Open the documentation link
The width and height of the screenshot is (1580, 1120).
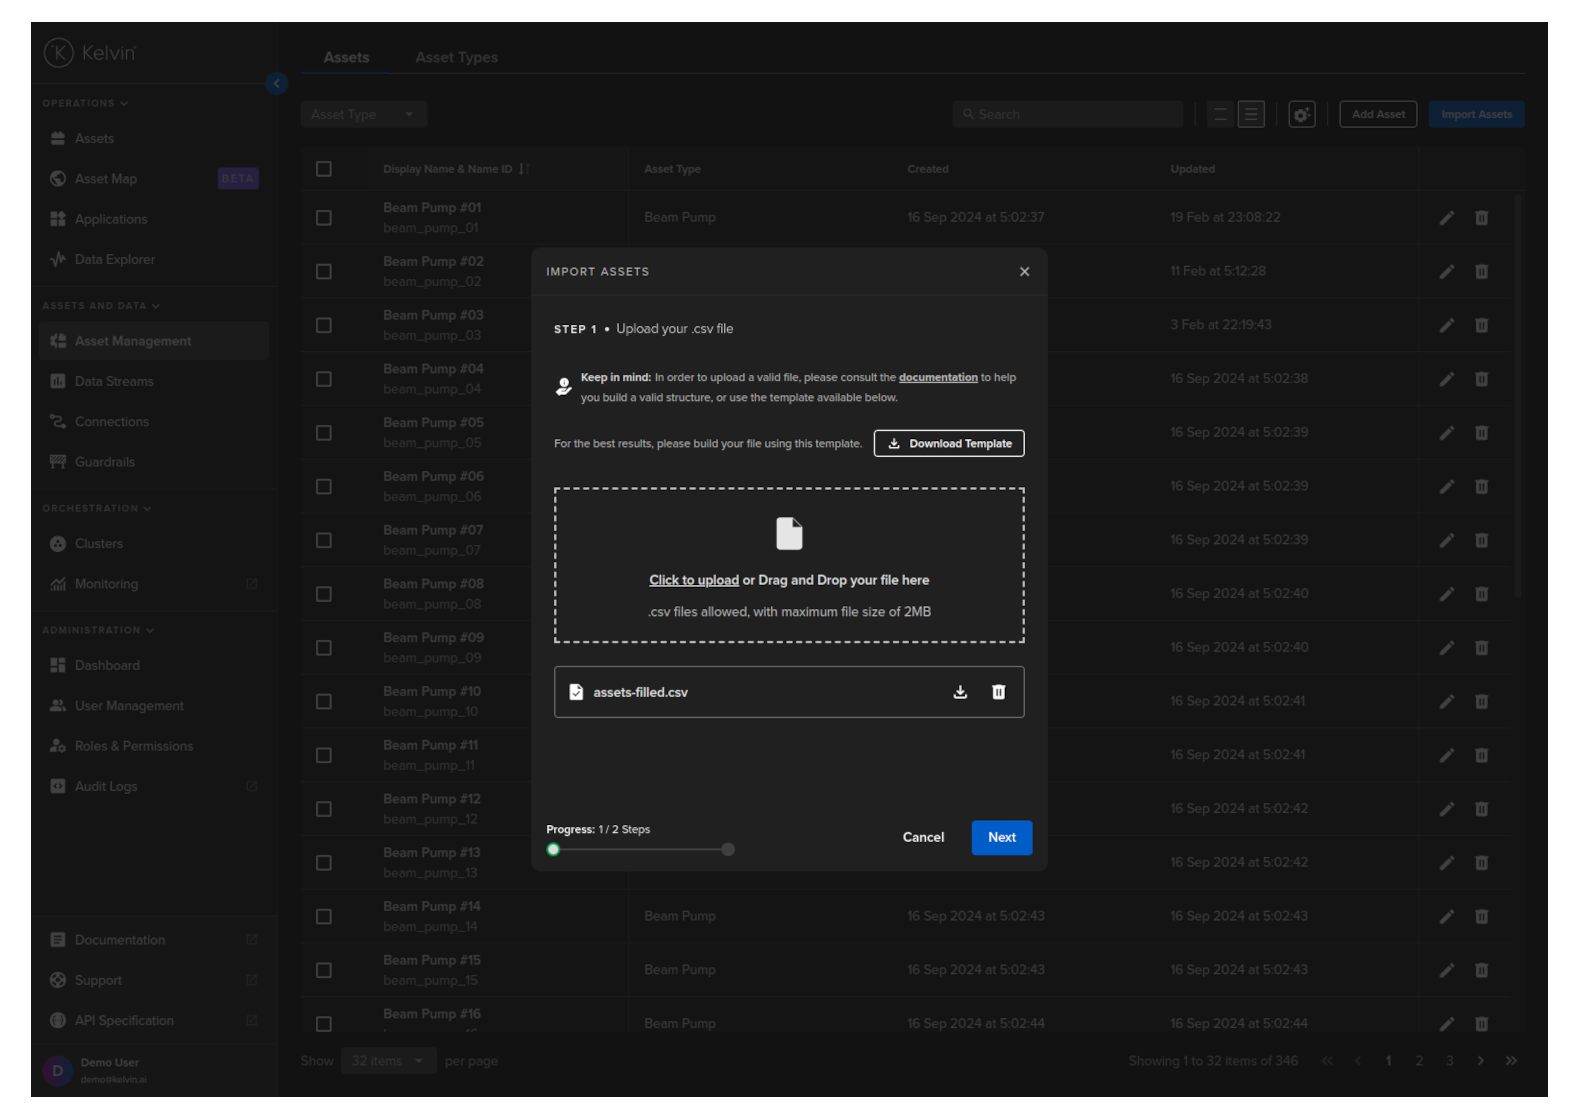pos(937,378)
